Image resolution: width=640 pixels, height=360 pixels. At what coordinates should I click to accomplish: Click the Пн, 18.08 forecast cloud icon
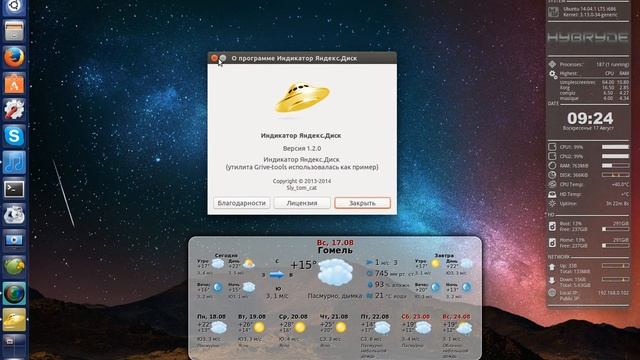coord(219,327)
